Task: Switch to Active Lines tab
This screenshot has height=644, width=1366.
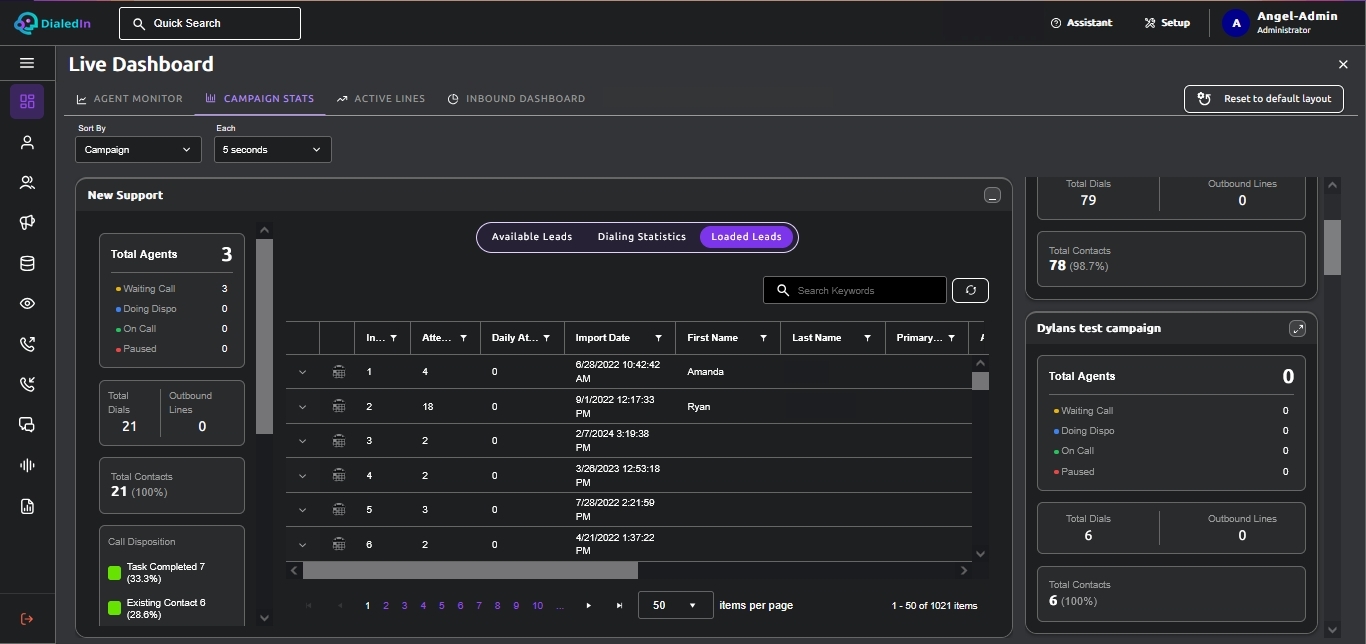Action: [x=381, y=99]
